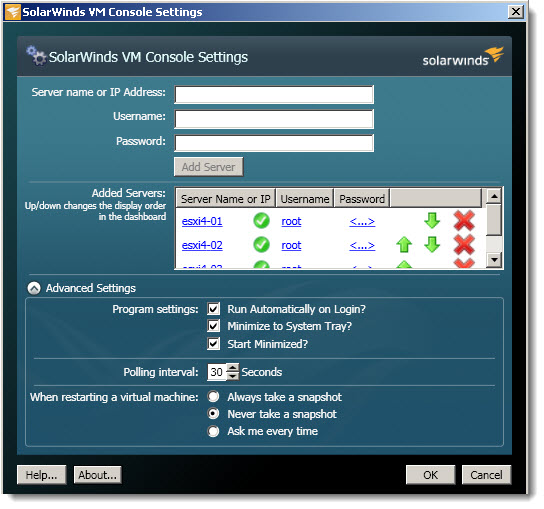Image resolution: width=544 pixels, height=509 pixels.
Task: Click green status check for esxi4-01
Action: (261, 221)
